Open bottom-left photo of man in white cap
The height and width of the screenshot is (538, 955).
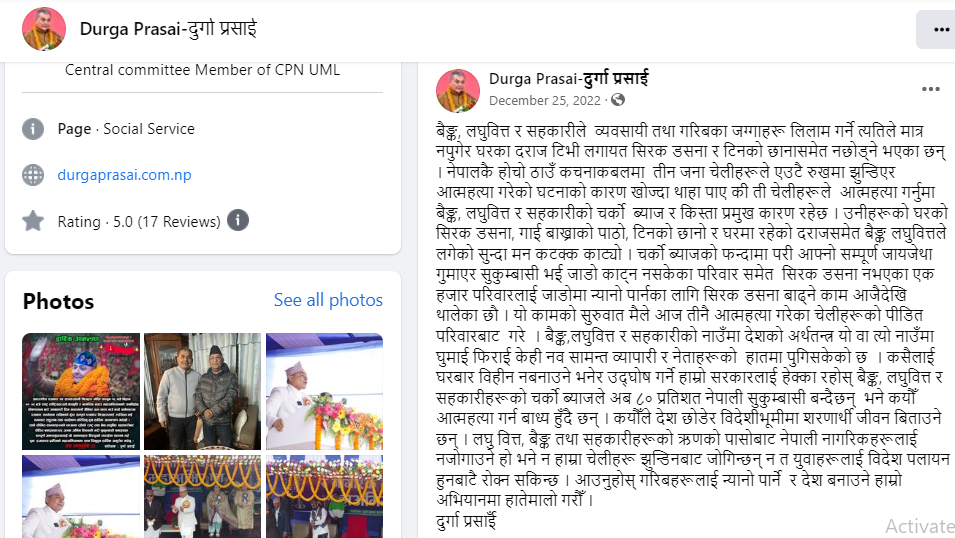[x=81, y=496]
